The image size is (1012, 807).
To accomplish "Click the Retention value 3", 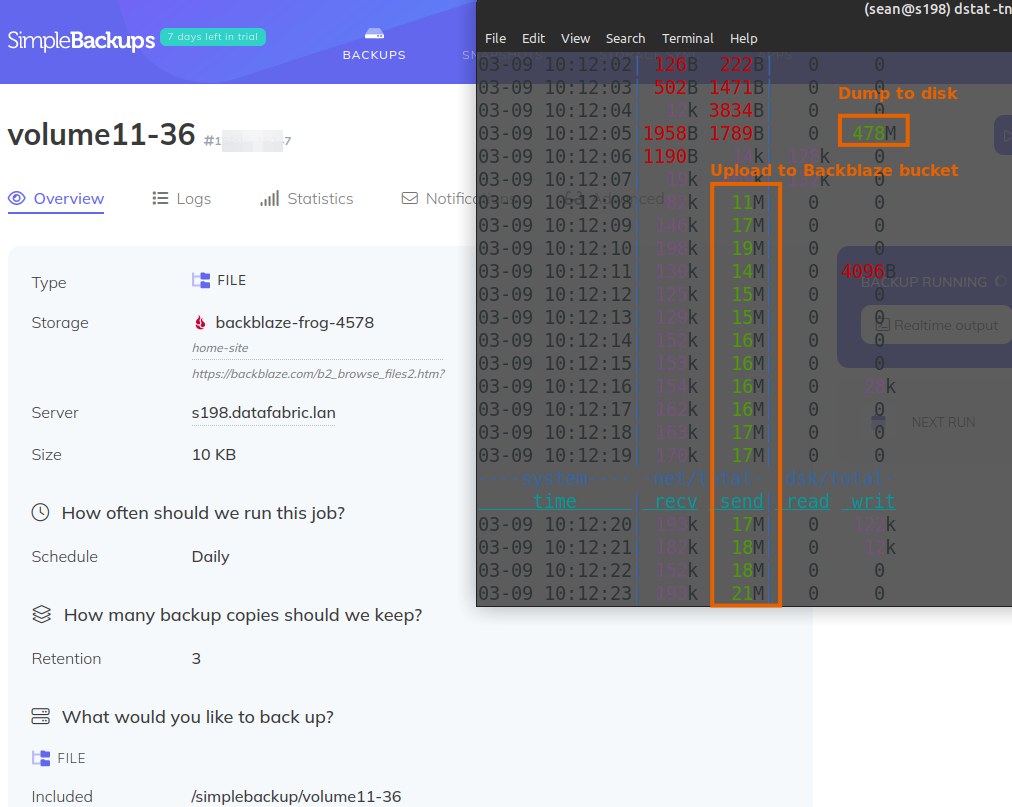I will coord(196,659).
